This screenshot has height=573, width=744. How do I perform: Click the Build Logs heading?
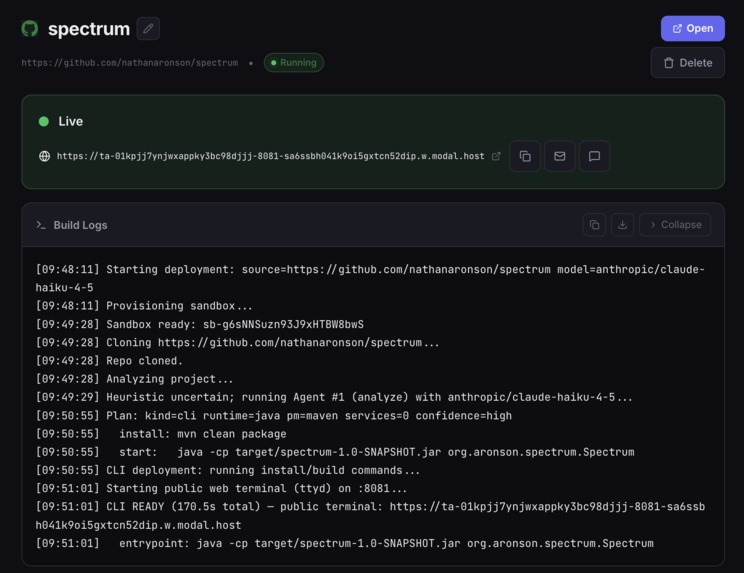pyautogui.click(x=80, y=225)
